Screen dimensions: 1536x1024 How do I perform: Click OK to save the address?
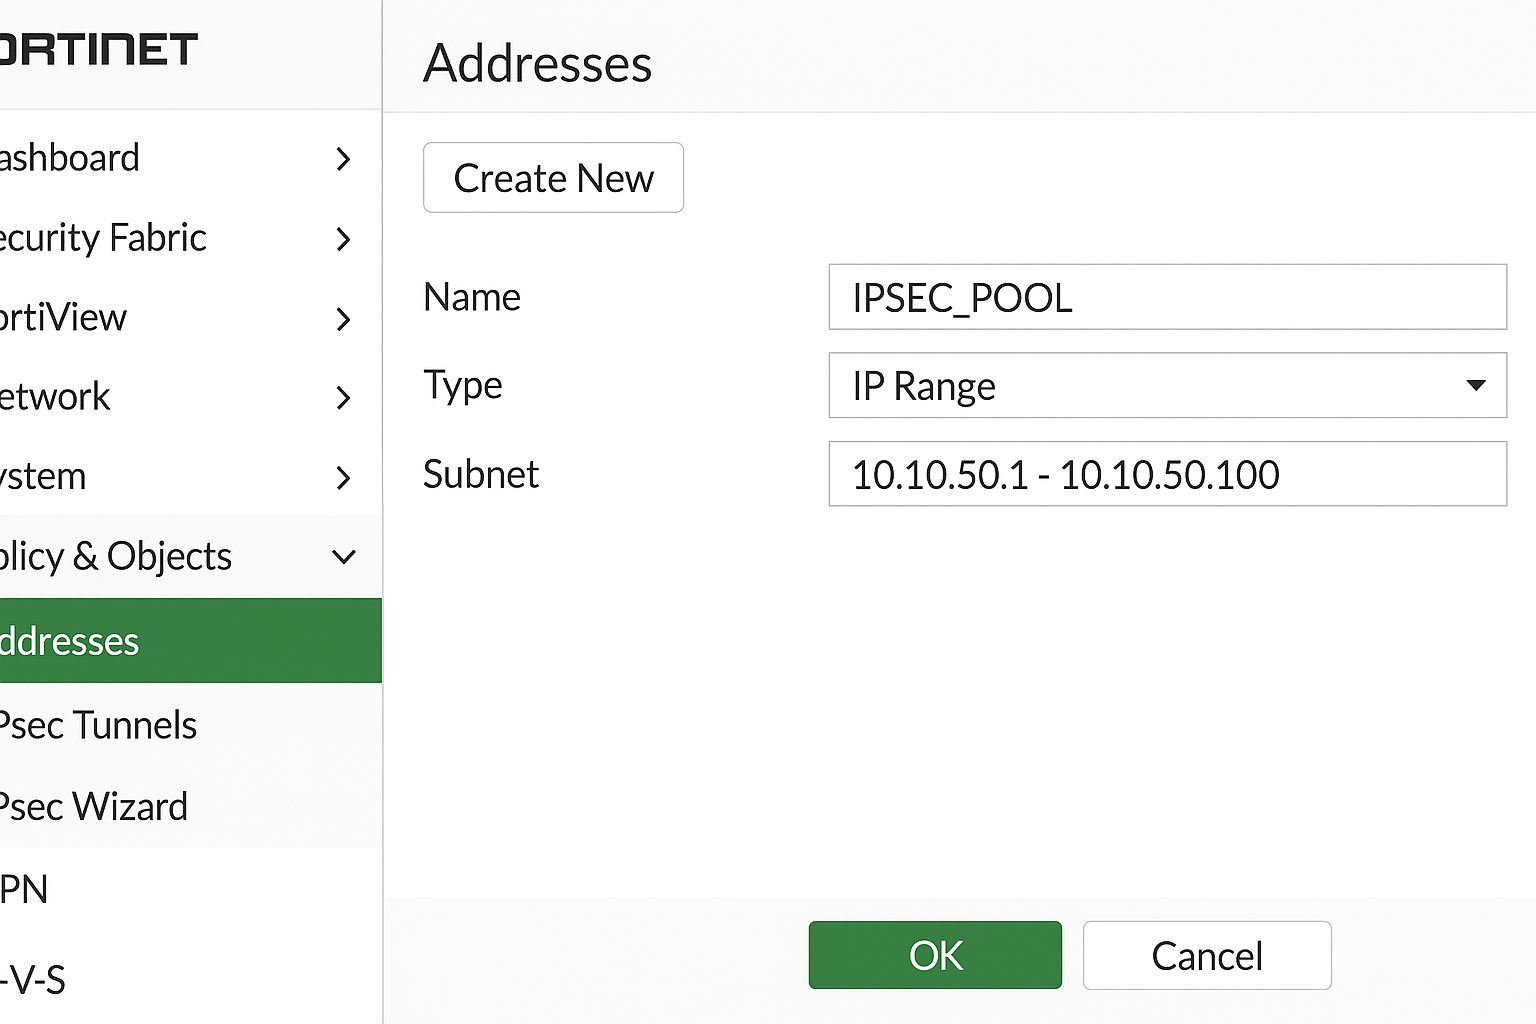click(x=934, y=955)
